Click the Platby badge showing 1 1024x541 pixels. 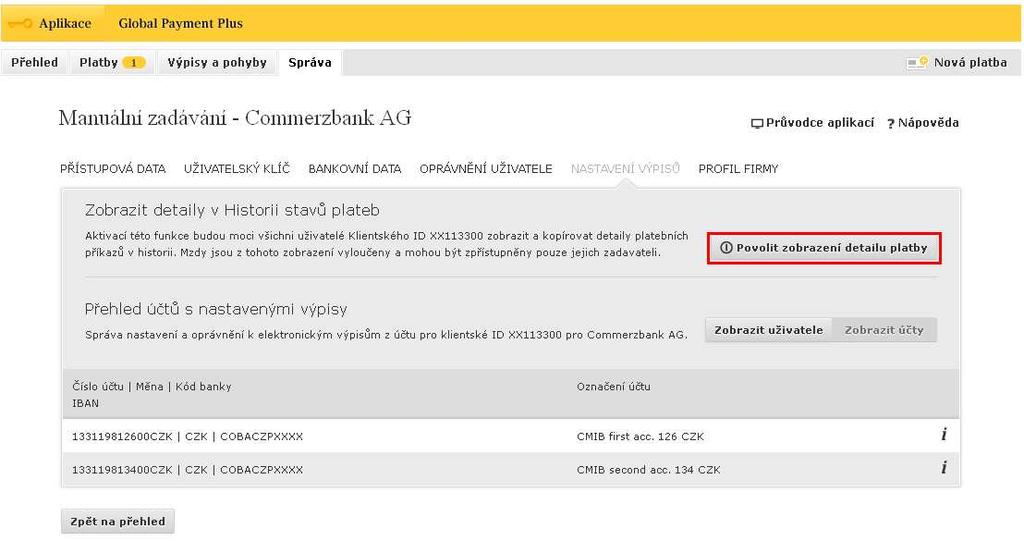134,63
